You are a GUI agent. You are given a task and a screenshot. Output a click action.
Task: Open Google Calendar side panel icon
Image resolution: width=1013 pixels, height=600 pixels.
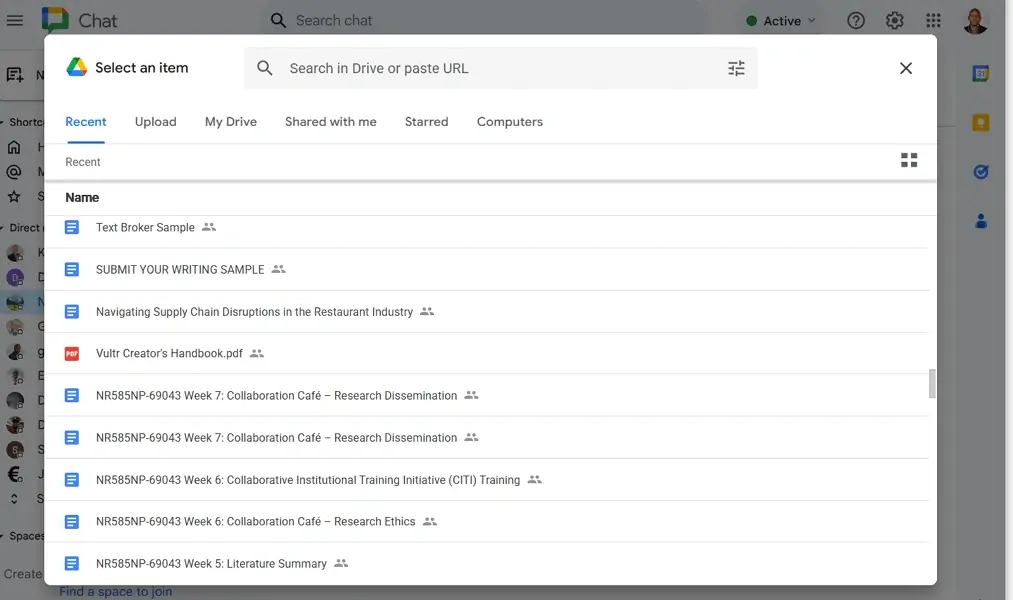[981, 73]
